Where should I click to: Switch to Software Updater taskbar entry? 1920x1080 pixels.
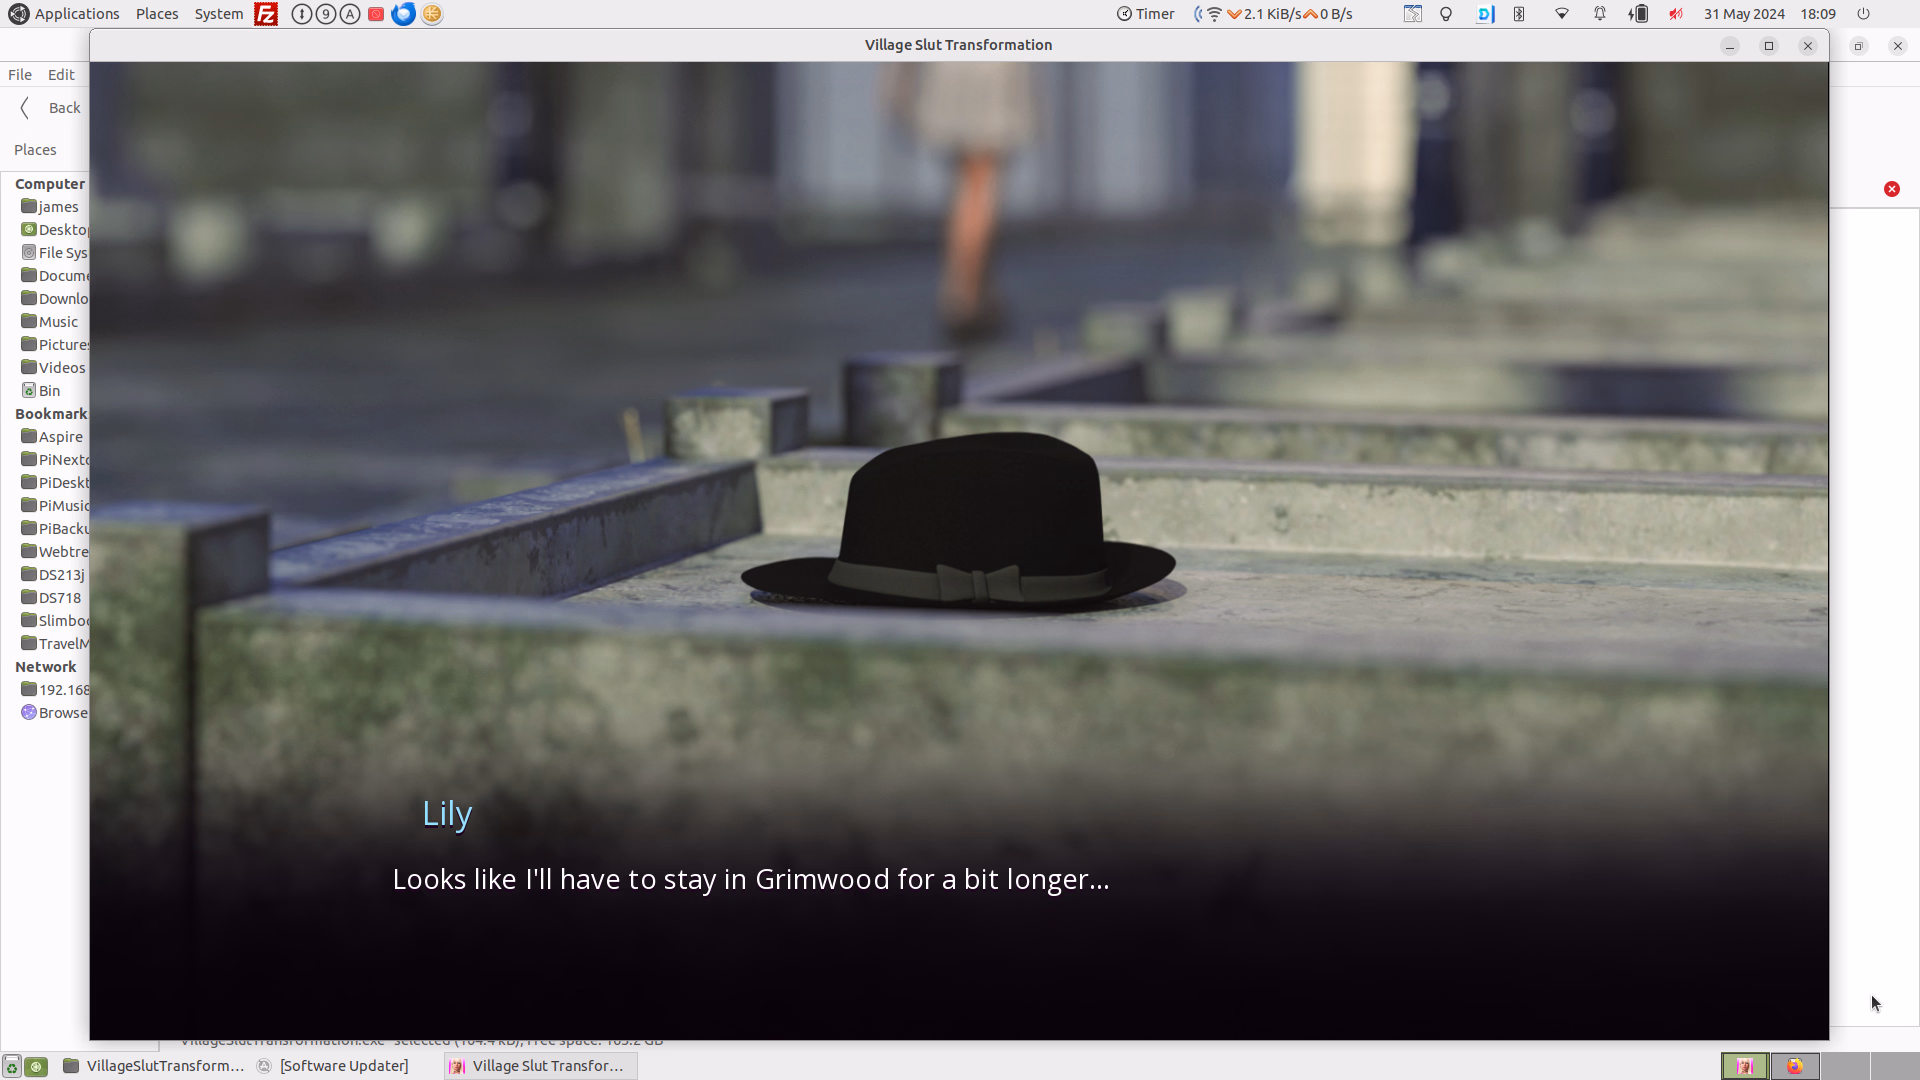[333, 1066]
